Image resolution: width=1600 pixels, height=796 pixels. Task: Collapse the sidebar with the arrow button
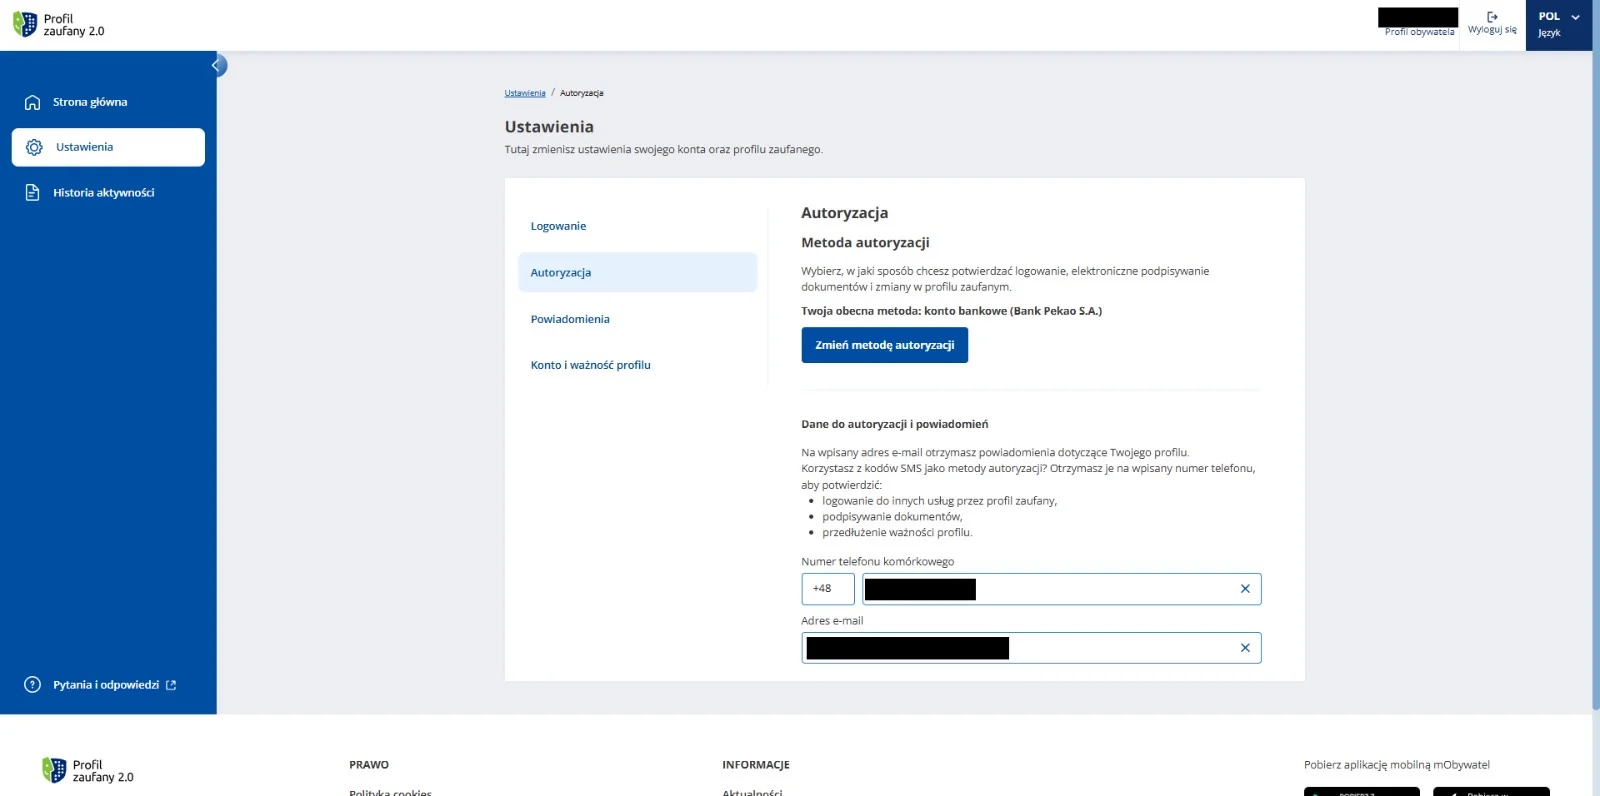pos(217,66)
